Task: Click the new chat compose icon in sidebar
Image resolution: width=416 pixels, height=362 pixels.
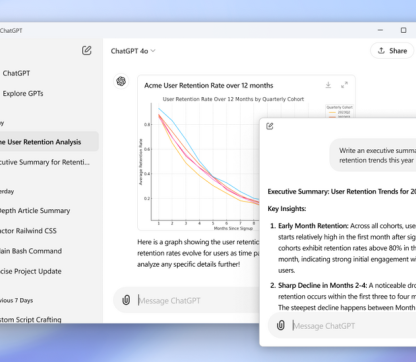Action: point(87,50)
